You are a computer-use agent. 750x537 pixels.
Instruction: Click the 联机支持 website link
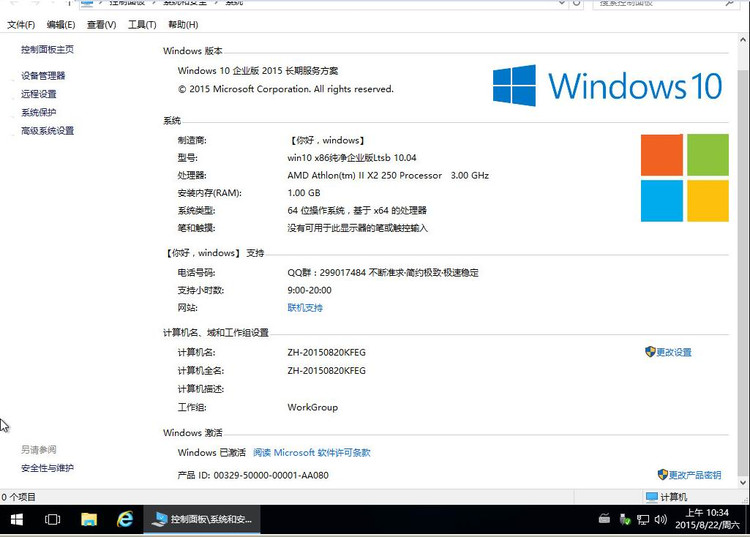pos(305,307)
